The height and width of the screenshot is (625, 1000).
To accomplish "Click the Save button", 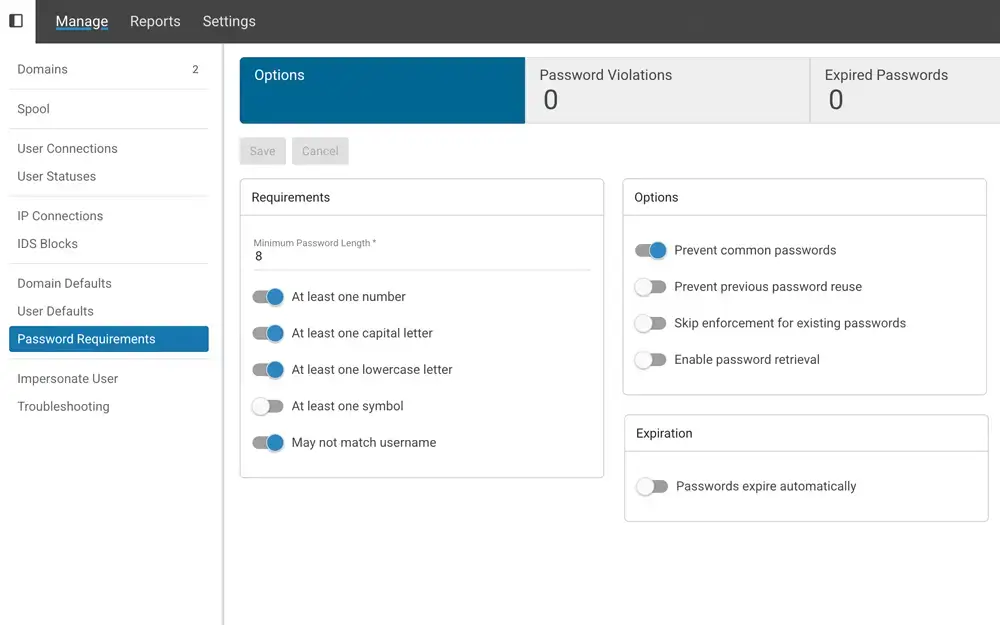I will [x=262, y=151].
